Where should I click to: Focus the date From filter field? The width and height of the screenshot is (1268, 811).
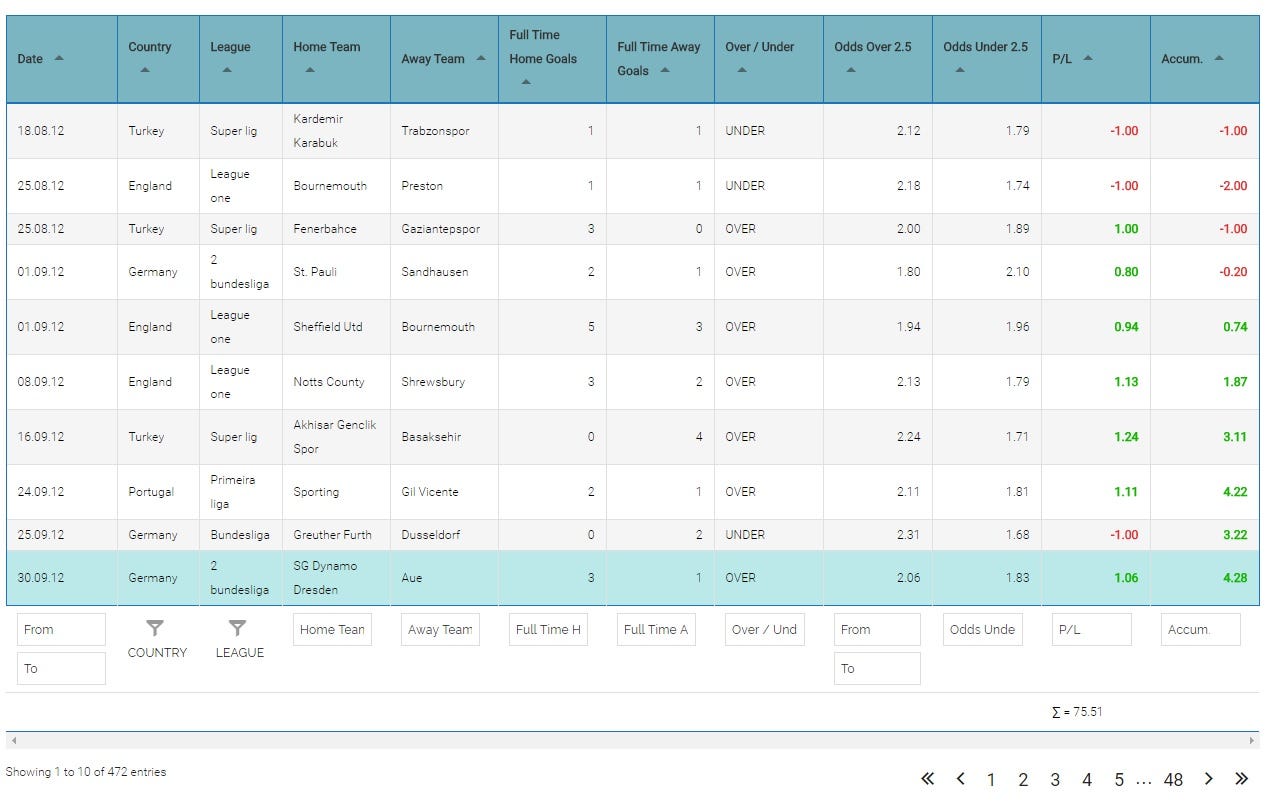(x=61, y=629)
